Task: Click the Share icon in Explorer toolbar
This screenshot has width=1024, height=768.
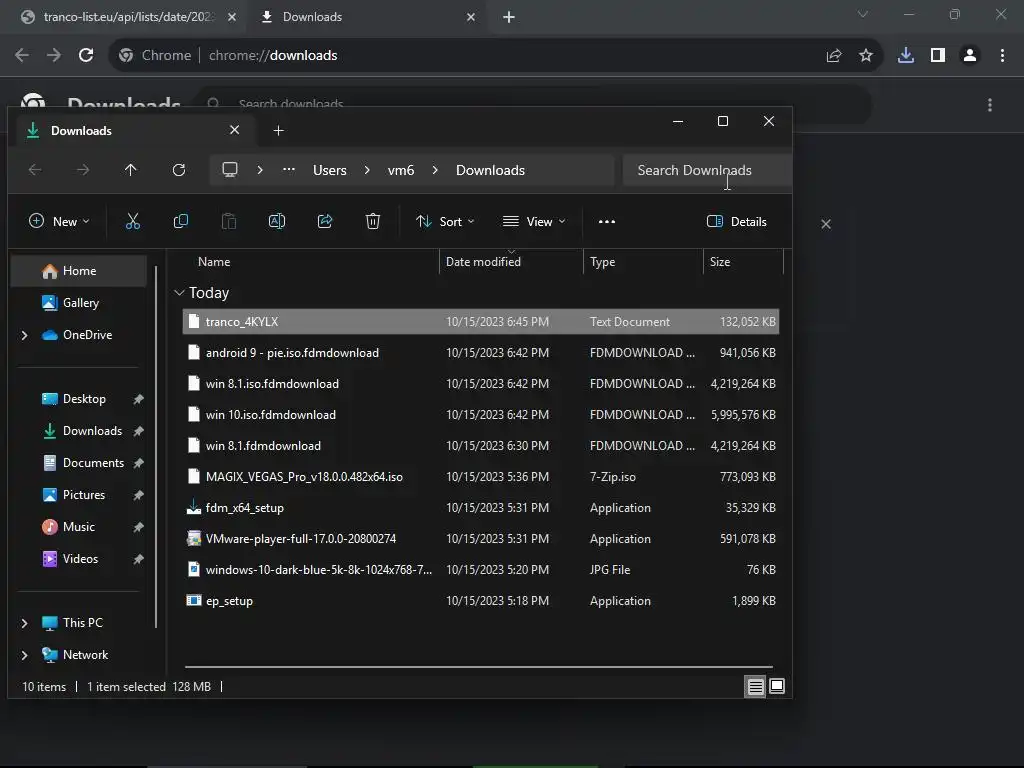Action: pyautogui.click(x=325, y=221)
